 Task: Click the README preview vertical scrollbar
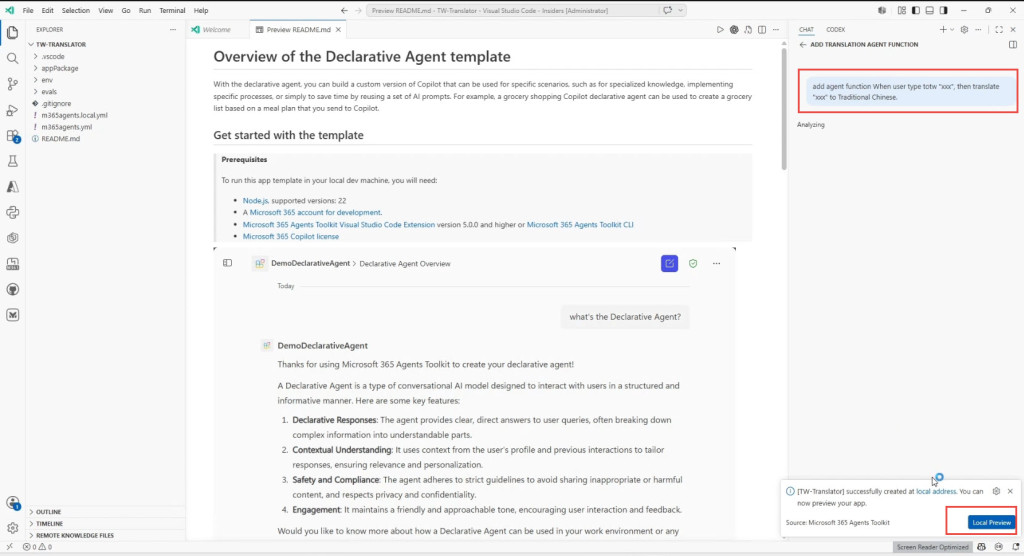click(783, 110)
